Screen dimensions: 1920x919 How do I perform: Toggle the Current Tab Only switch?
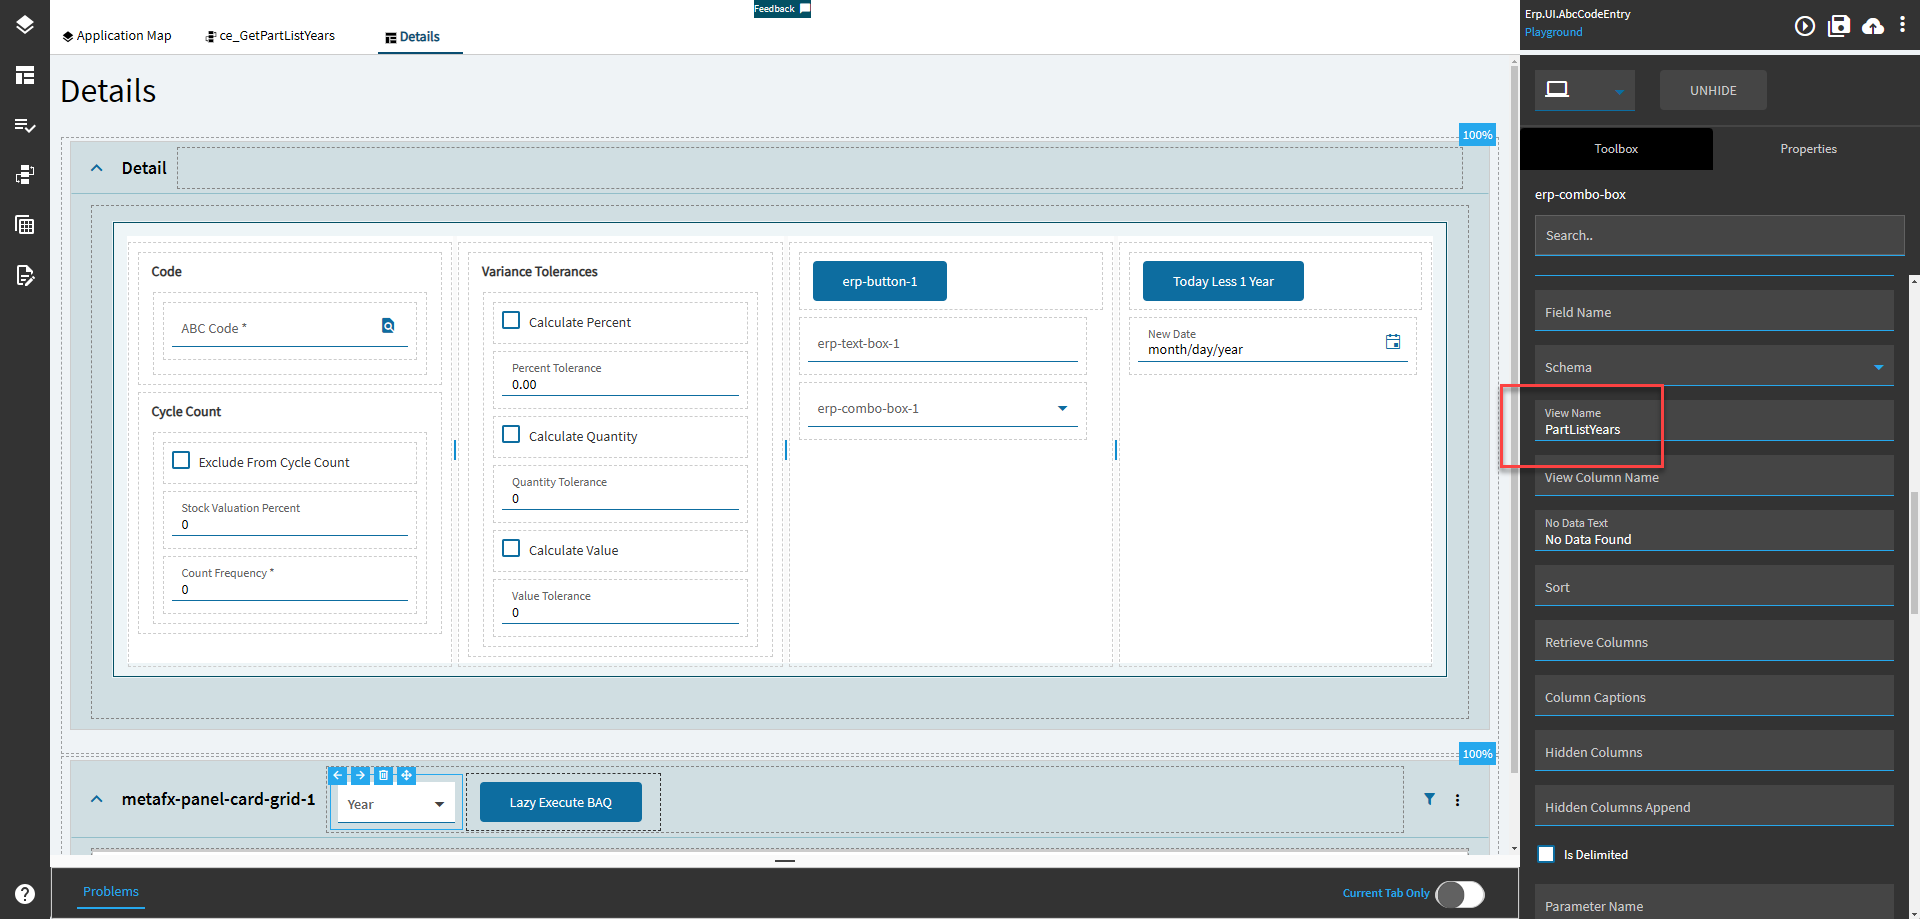tap(1460, 894)
